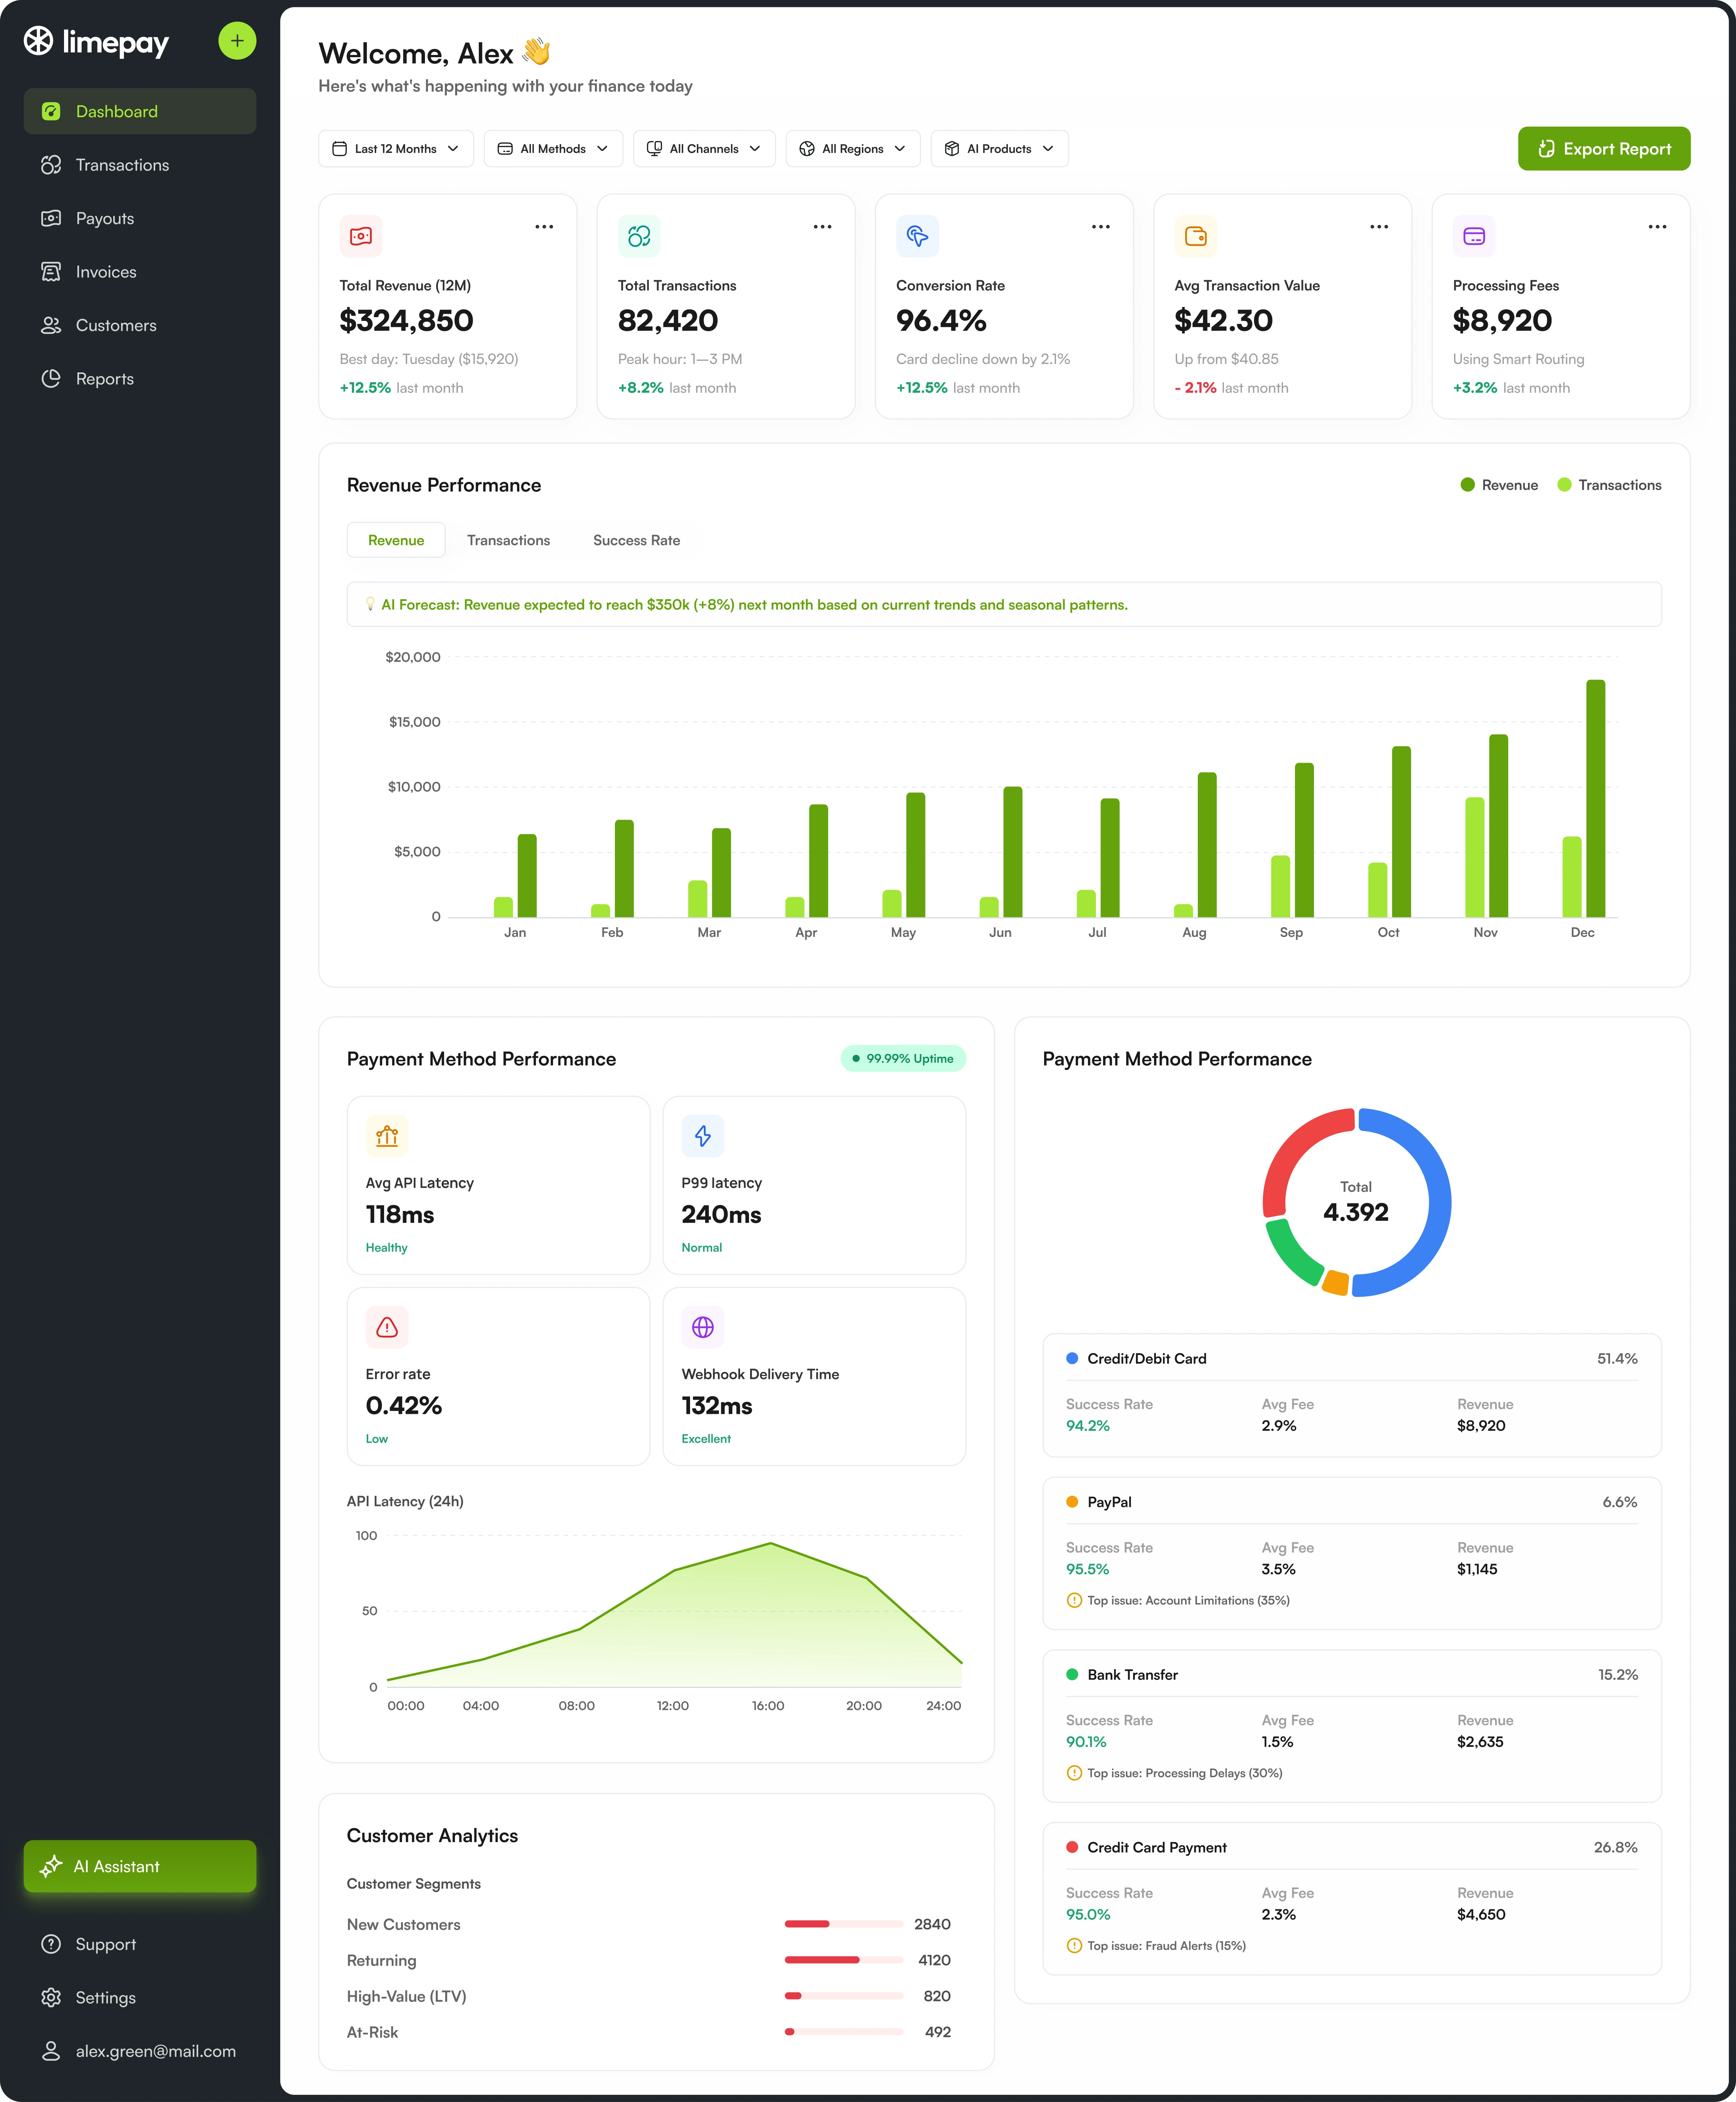
Task: Click the Avg API Latency icon
Action: (387, 1136)
